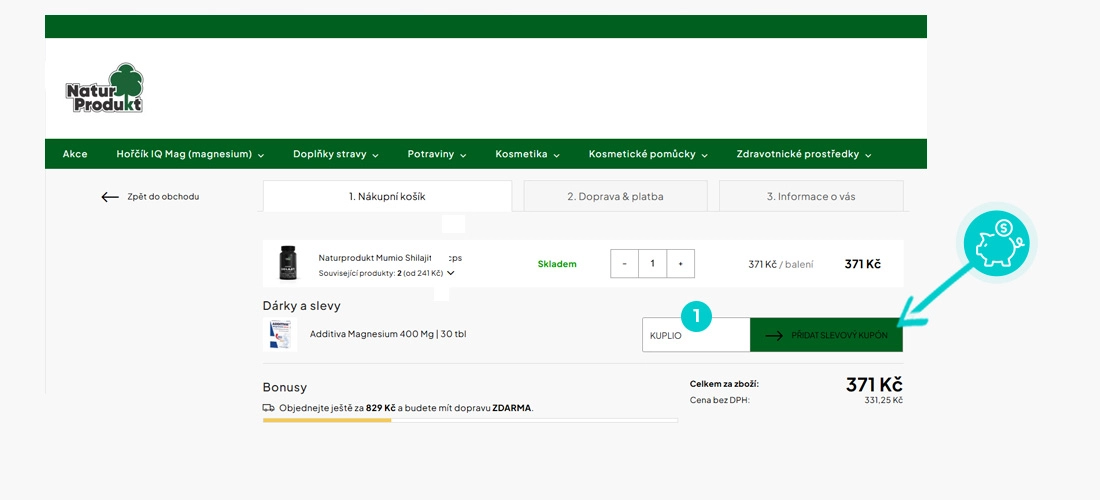
Task: Select the 1. Nákupní košík tab
Action: pyautogui.click(x=387, y=196)
